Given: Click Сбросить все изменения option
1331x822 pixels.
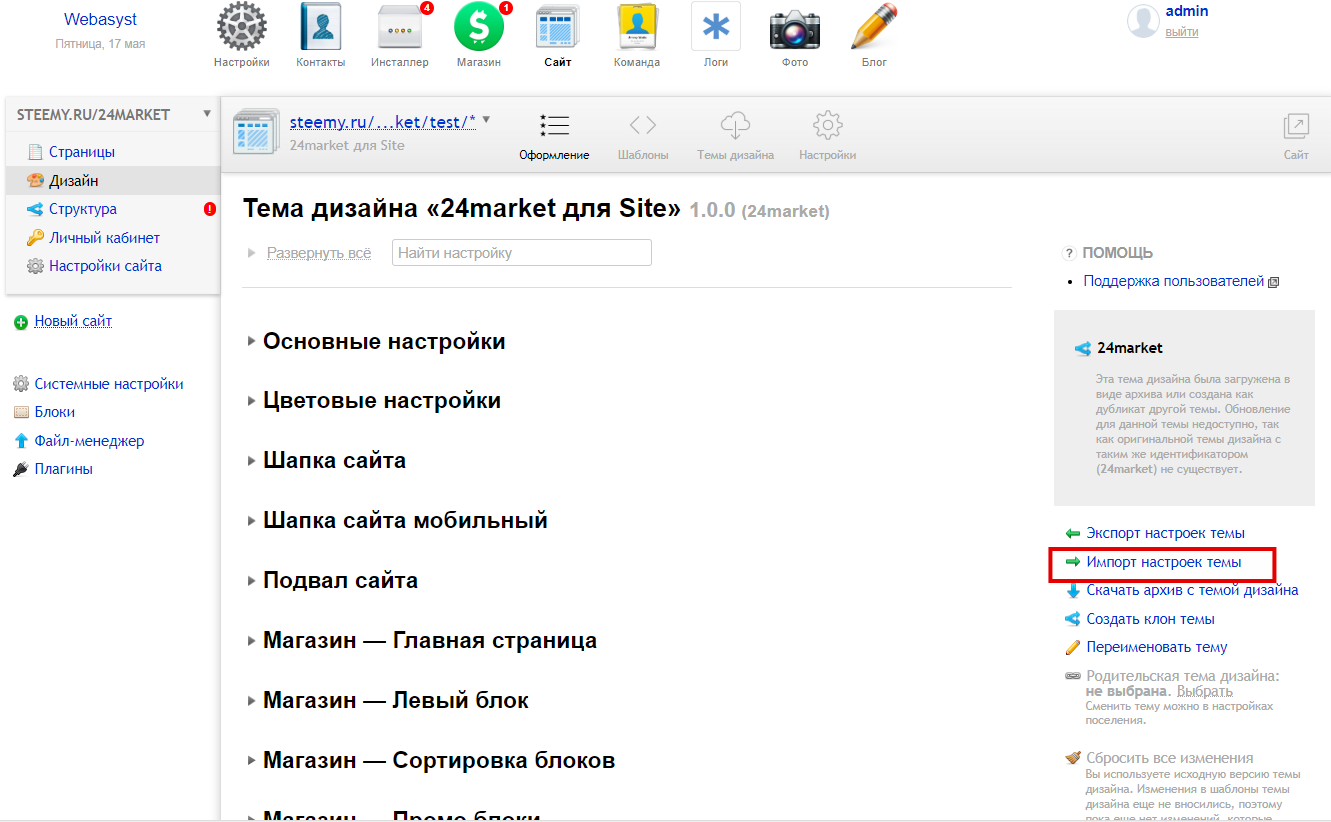Looking at the screenshot, I should pyautogui.click(x=1169, y=758).
